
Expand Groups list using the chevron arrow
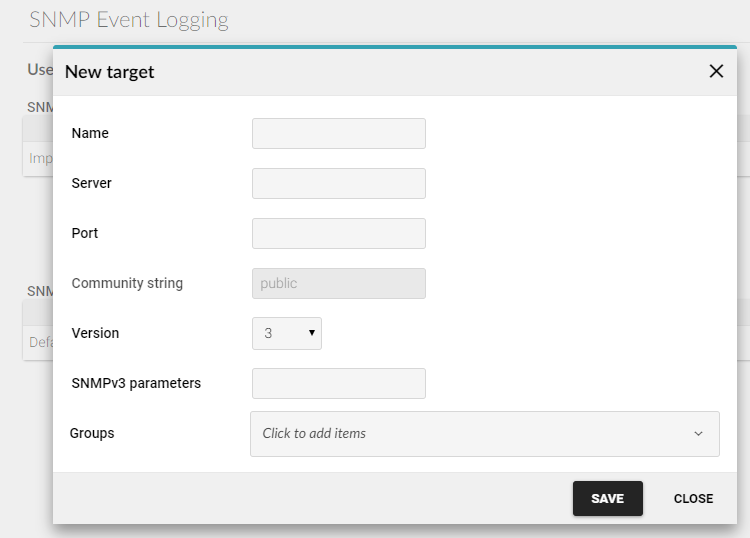[x=698, y=434]
